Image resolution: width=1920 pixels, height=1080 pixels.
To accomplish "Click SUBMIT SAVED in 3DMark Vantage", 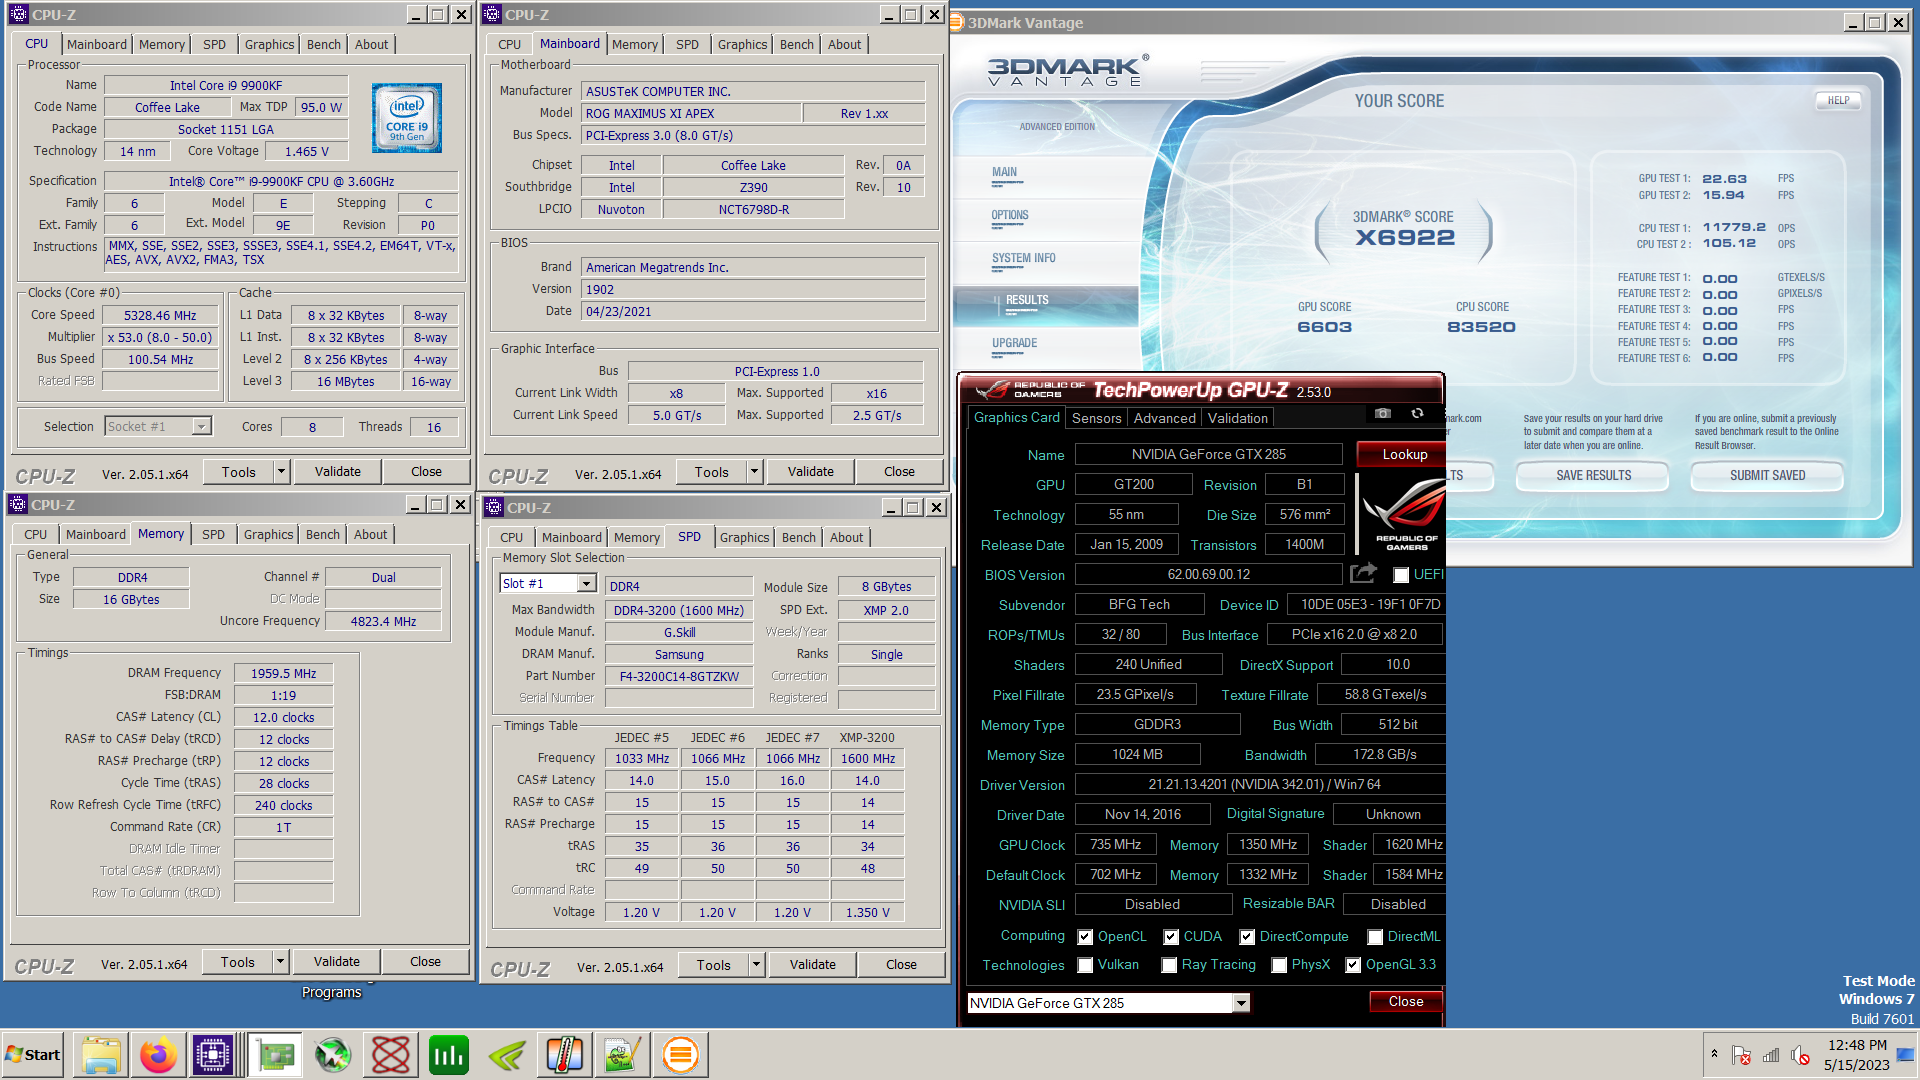I will click(1767, 476).
